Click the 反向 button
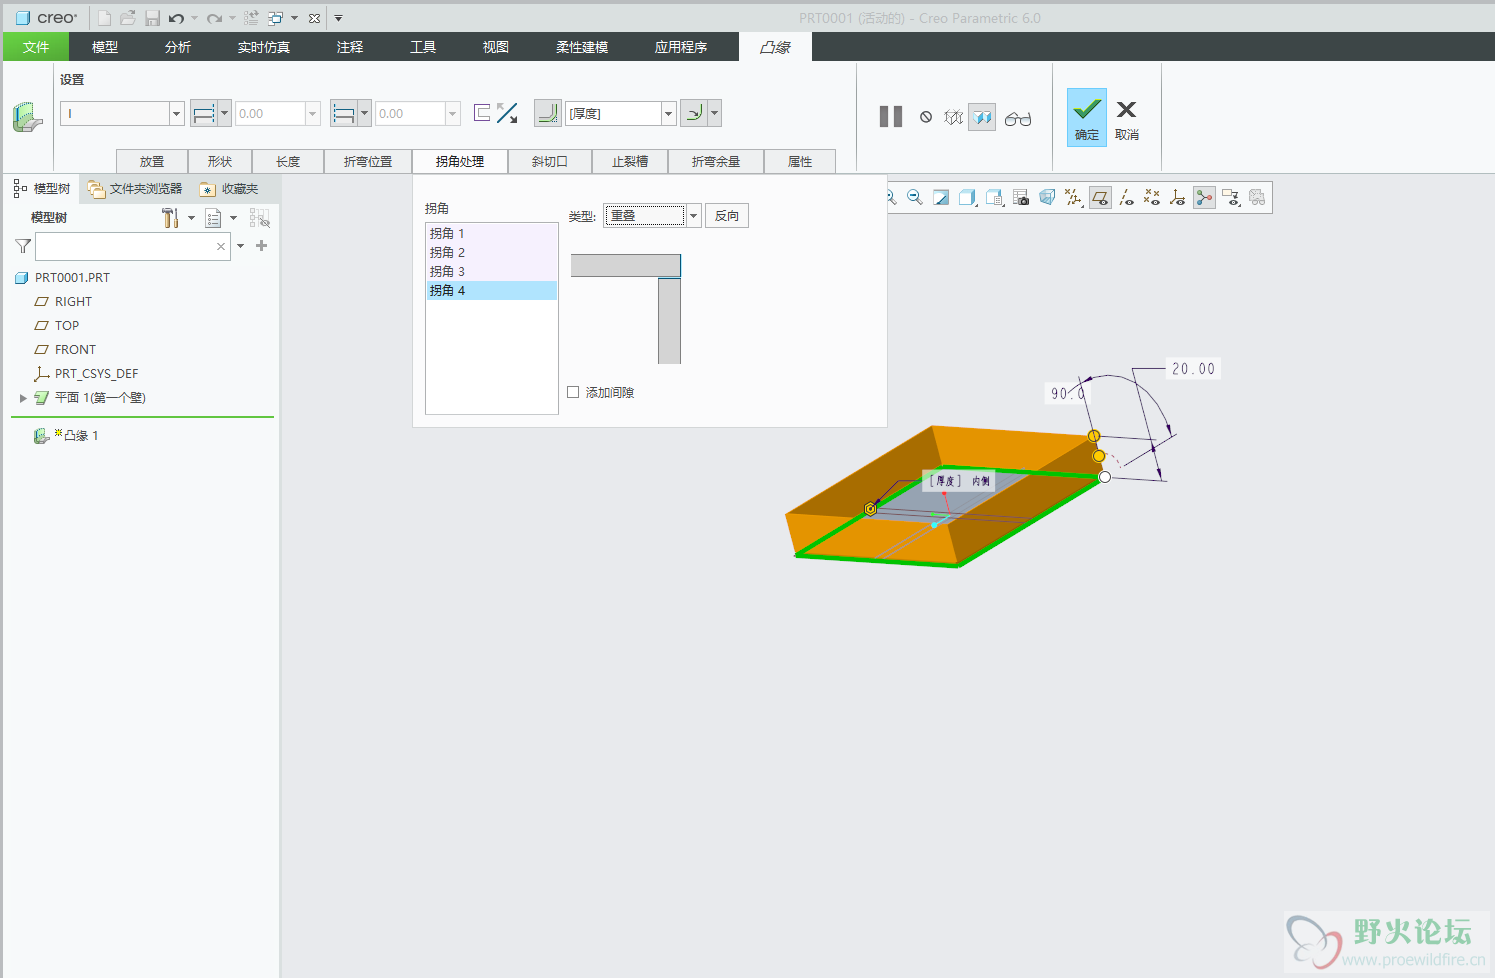1495x978 pixels. pyautogui.click(x=727, y=216)
